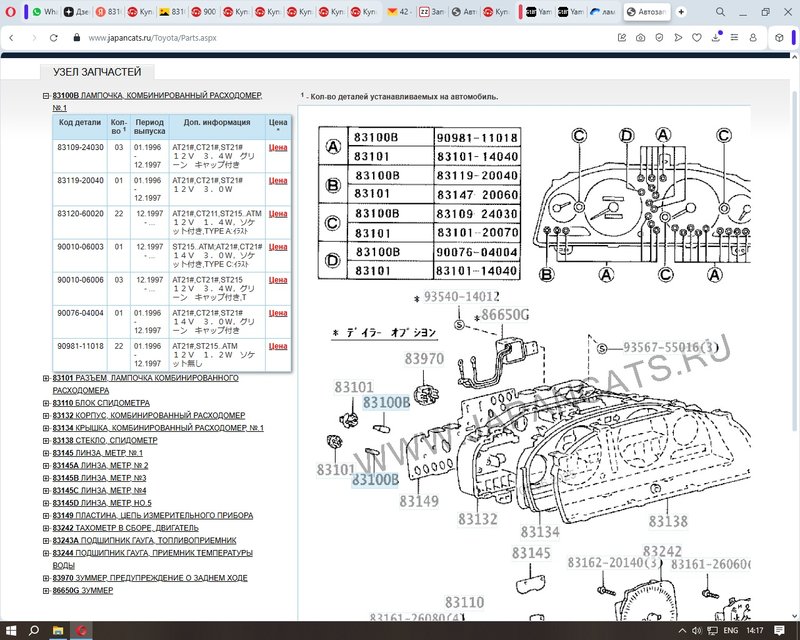Expand the 83242 ТАХОМЕТР В СБОРЕ node
The image size is (800, 640).
(x=46, y=528)
